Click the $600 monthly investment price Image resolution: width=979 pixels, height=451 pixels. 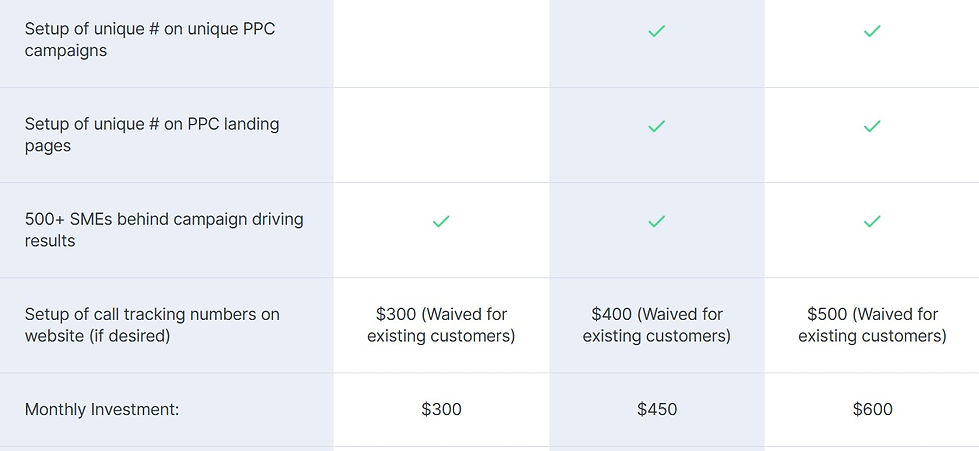(872, 409)
